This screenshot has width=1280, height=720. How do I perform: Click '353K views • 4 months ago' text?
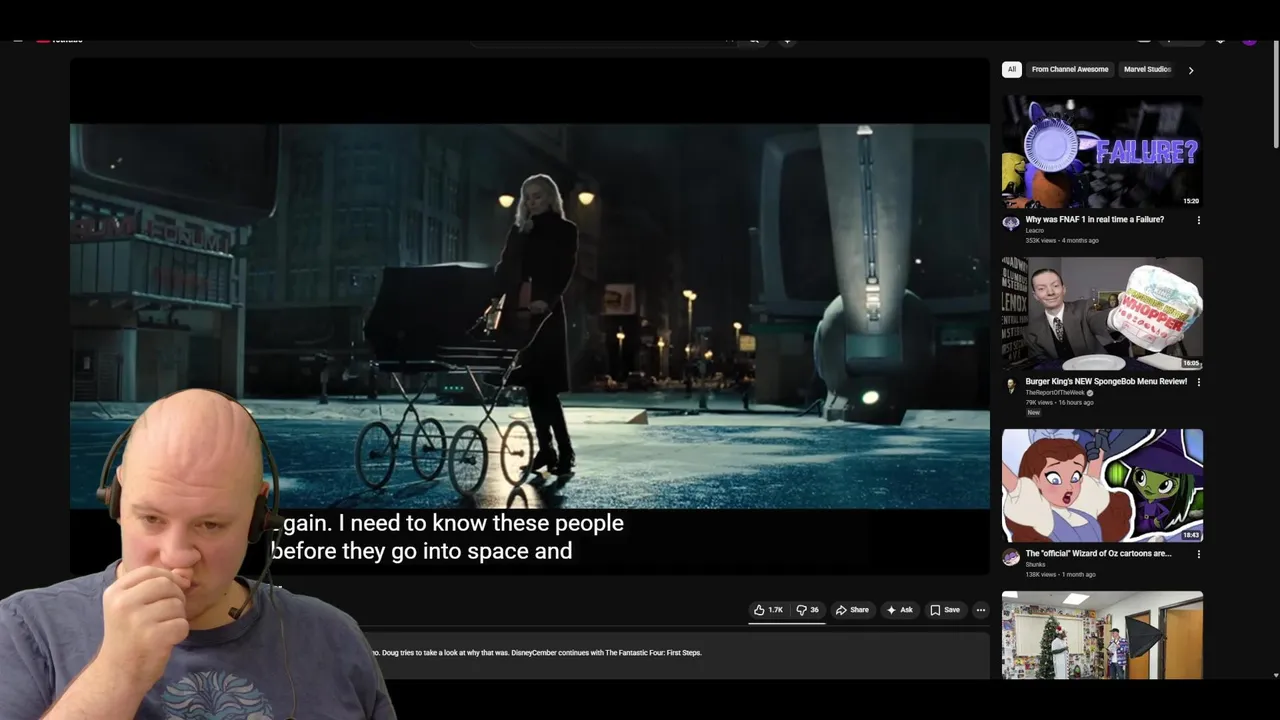(1062, 241)
